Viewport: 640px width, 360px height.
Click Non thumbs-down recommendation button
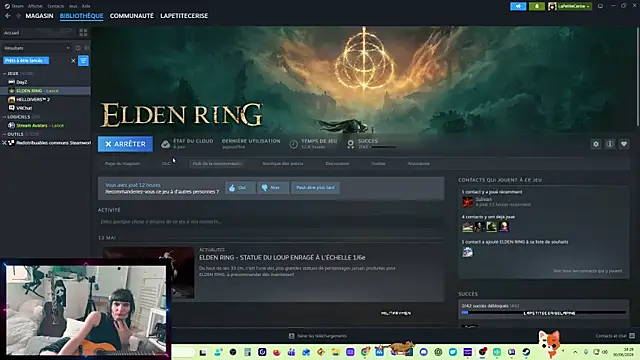273,188
